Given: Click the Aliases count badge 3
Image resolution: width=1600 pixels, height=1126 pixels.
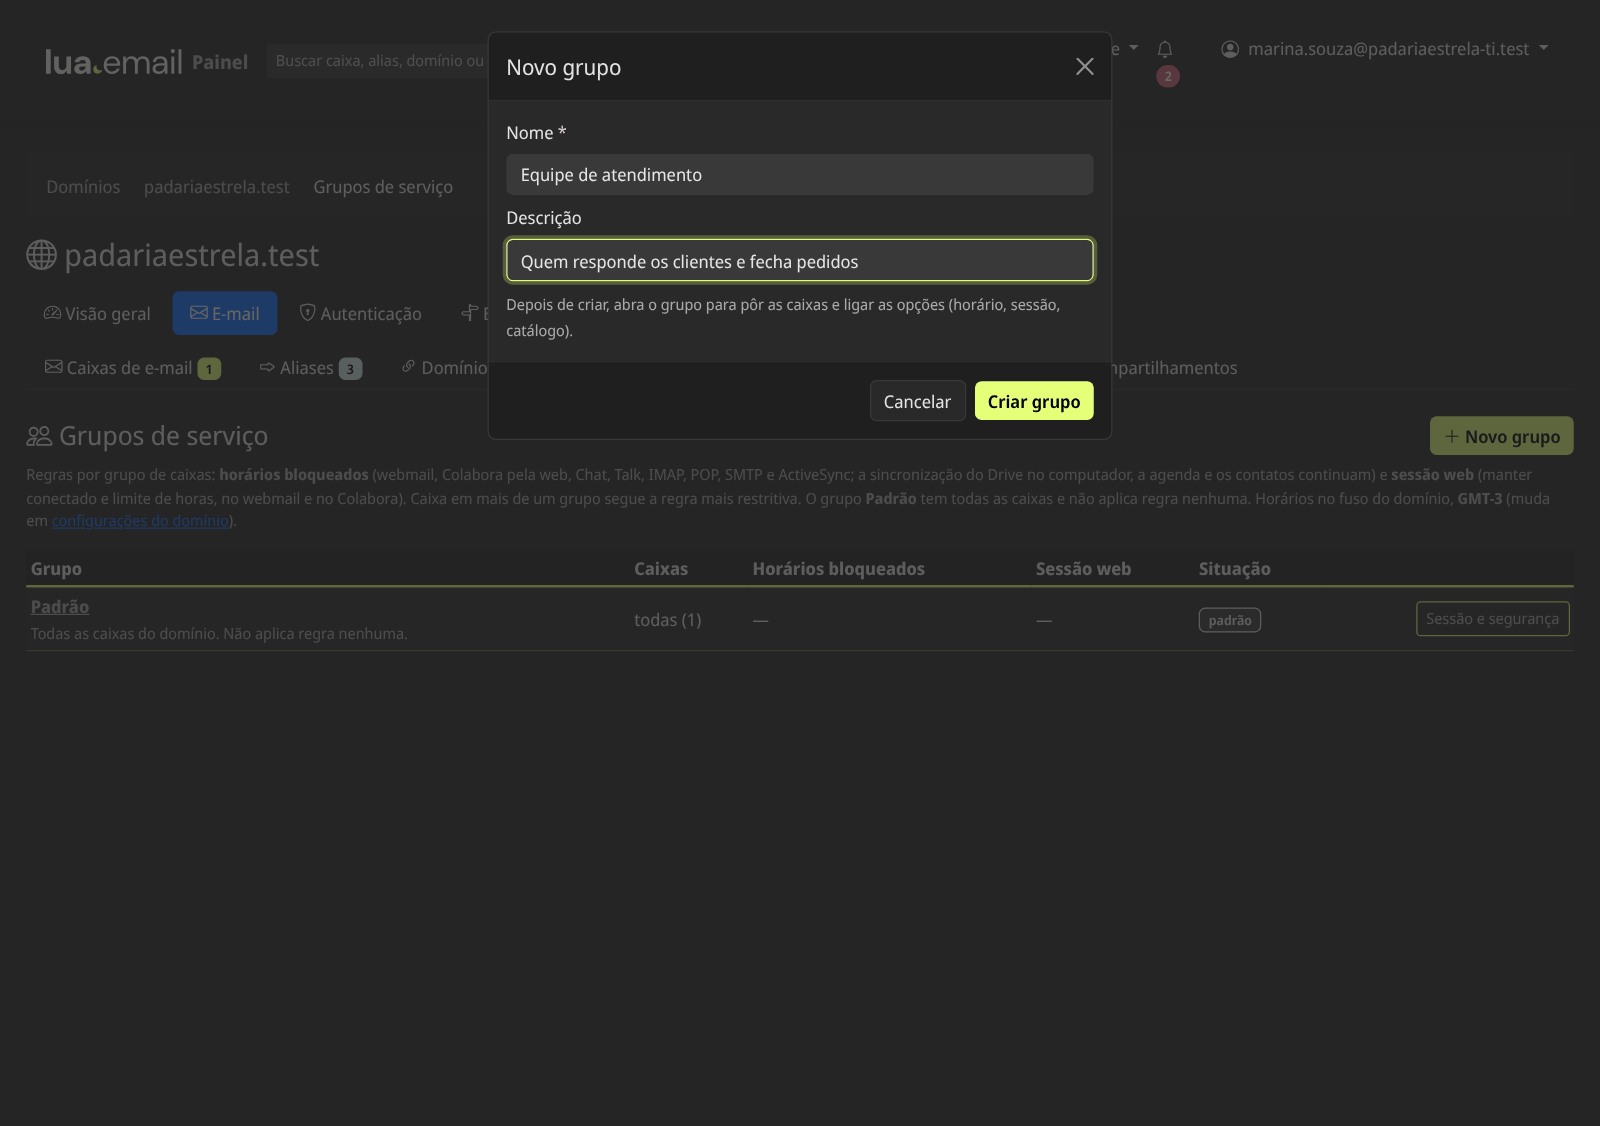Looking at the screenshot, I should coord(350,369).
